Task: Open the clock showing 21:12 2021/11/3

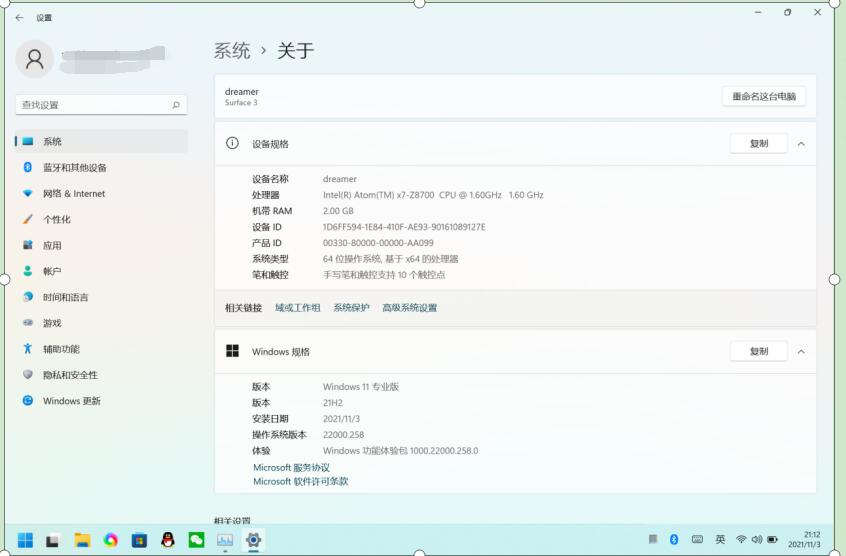Action: [804, 539]
